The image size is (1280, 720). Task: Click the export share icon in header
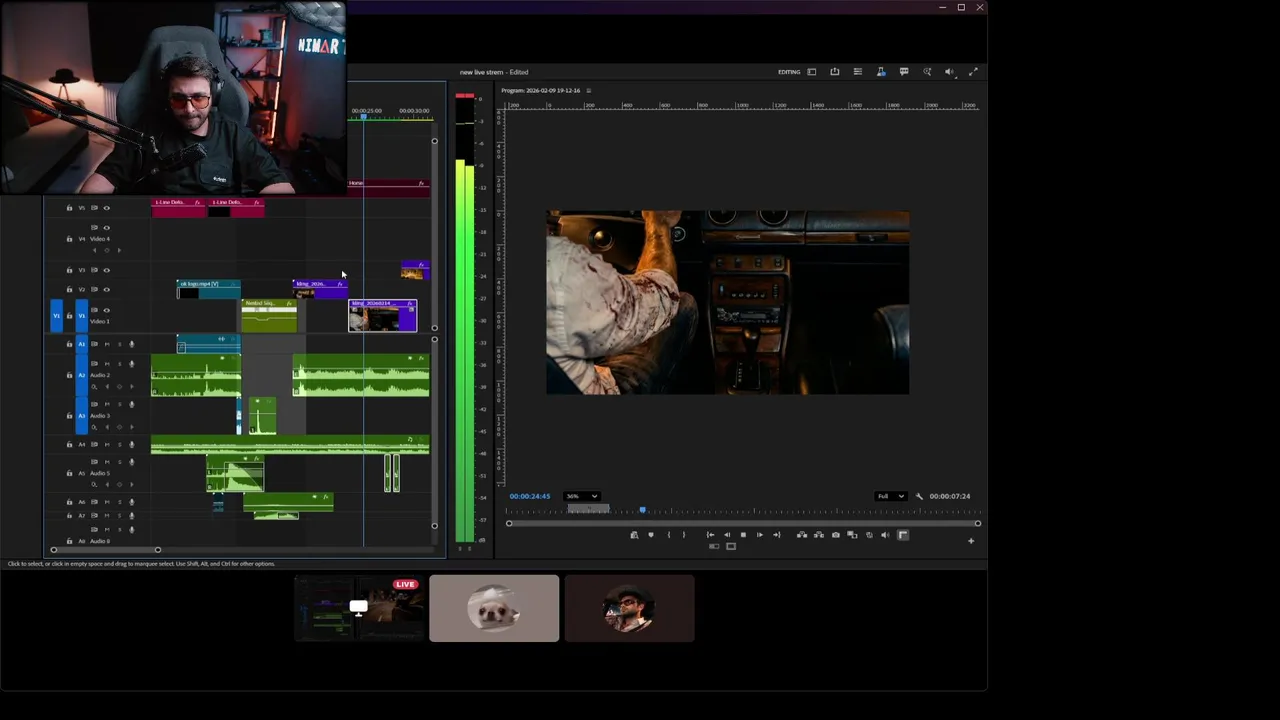(x=835, y=72)
